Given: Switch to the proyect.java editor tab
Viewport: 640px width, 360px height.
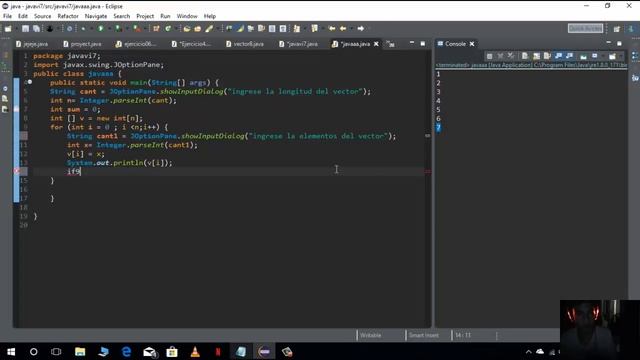Looking at the screenshot, I should pos(82,44).
